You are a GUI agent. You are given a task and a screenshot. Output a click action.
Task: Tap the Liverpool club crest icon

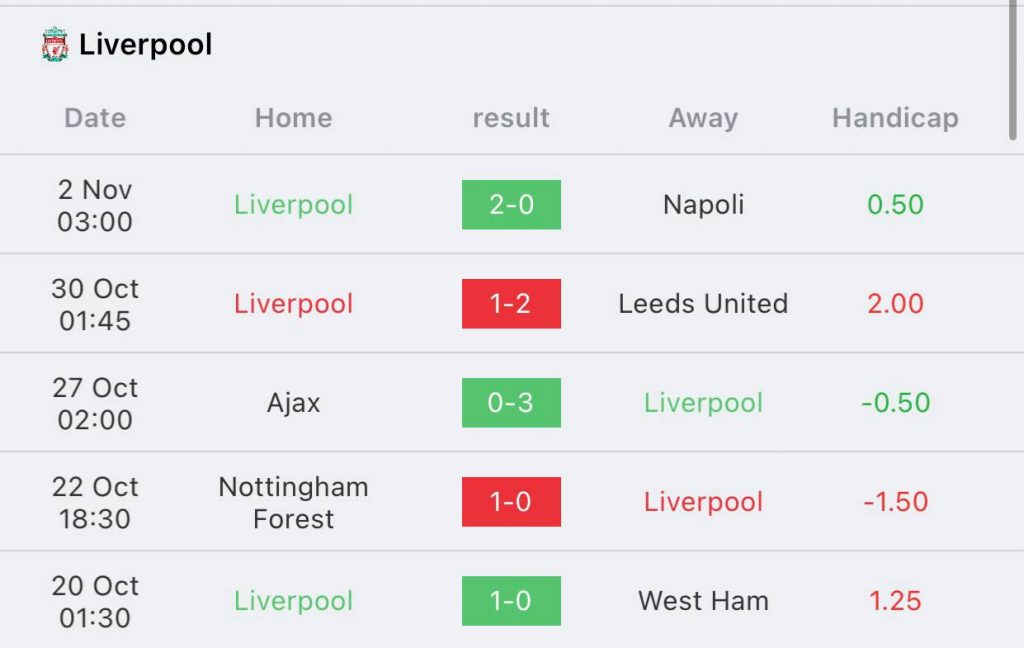click(55, 44)
